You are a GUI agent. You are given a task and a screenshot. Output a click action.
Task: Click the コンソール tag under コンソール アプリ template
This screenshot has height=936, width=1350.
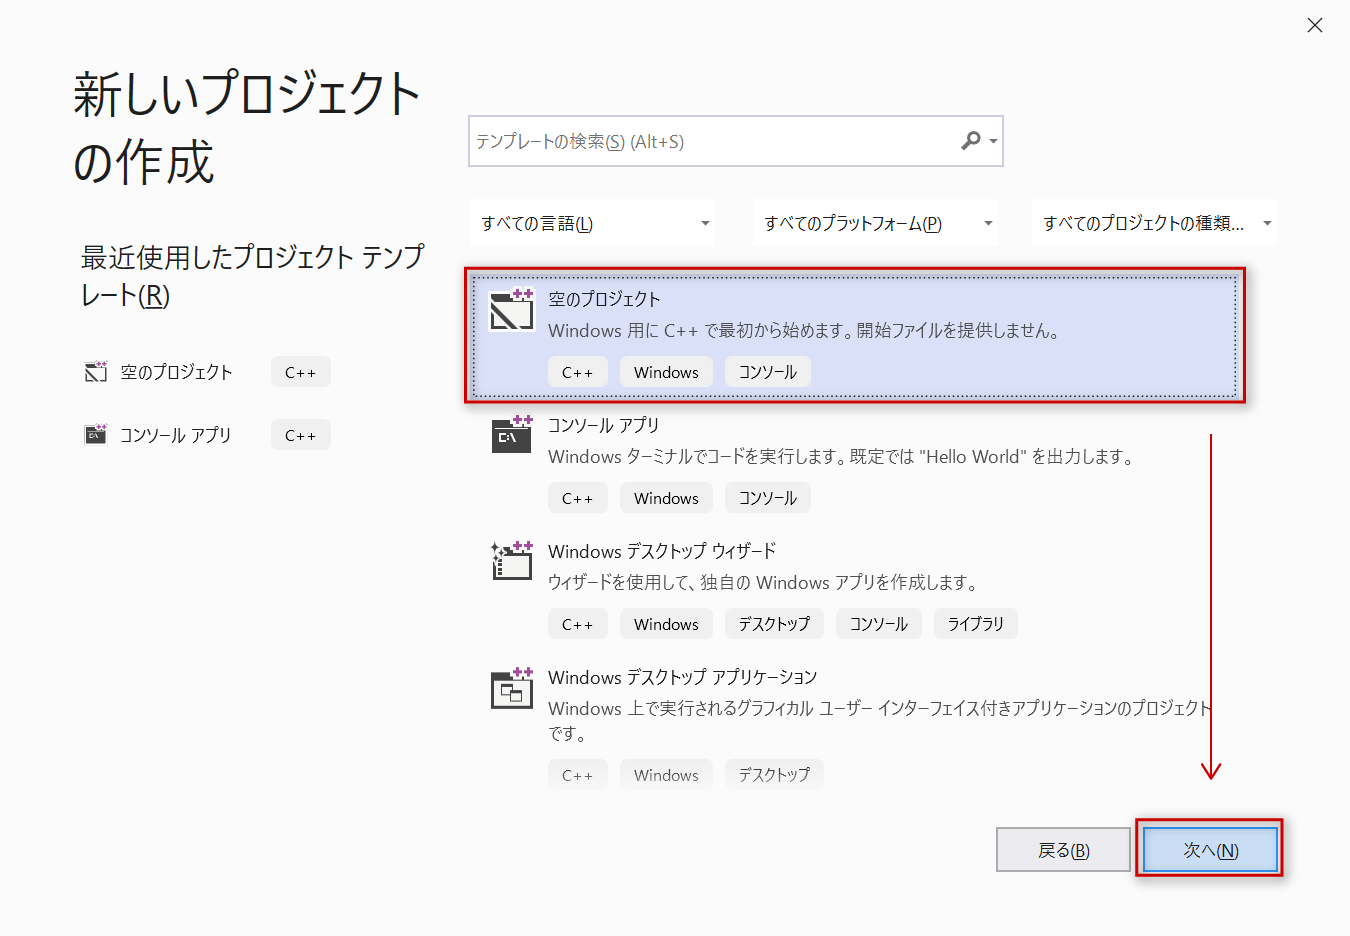point(768,498)
